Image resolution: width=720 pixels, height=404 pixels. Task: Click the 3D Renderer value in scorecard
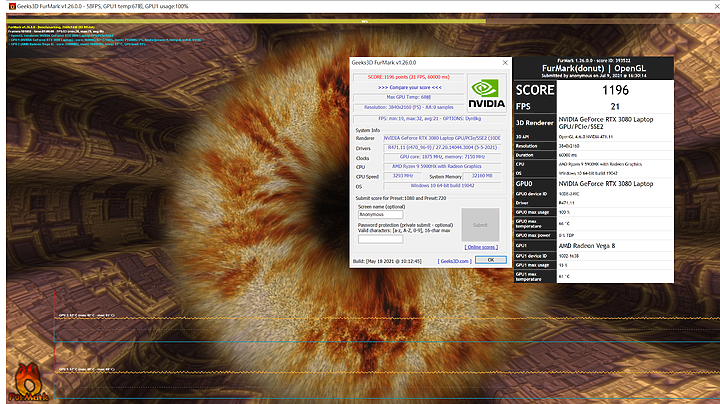pyautogui.click(x=605, y=123)
